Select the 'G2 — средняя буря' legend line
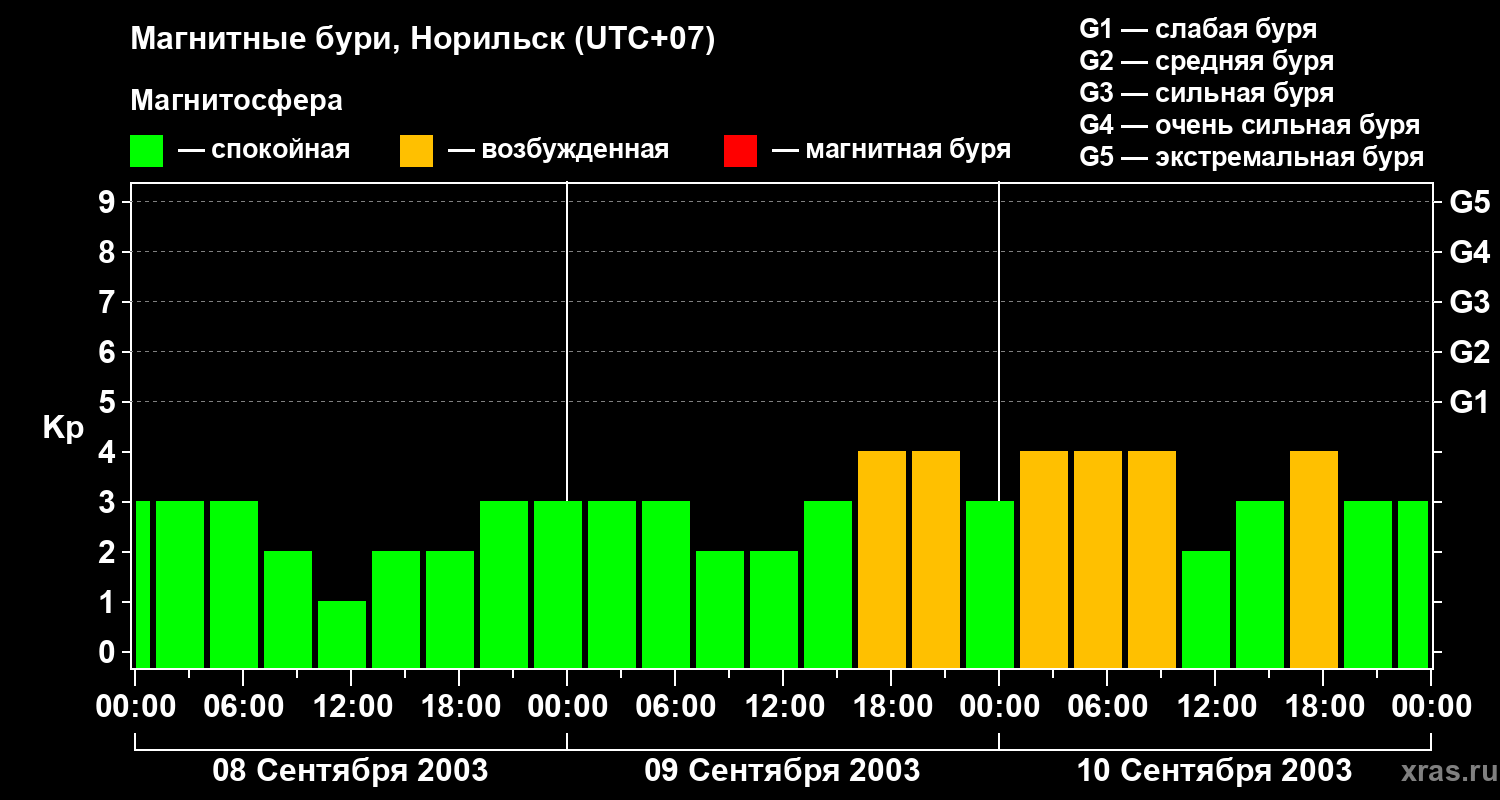Viewport: 1500px width, 800px height. (x=1207, y=61)
